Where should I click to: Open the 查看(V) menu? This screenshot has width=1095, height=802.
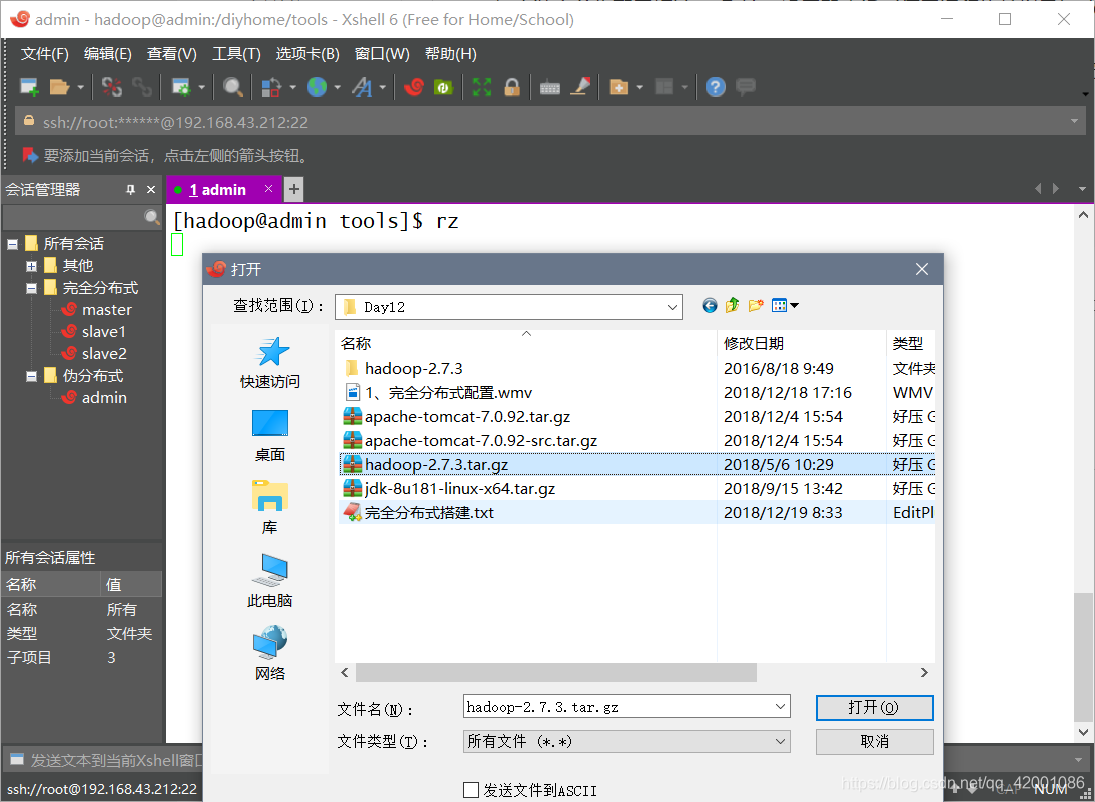[x=172, y=54]
